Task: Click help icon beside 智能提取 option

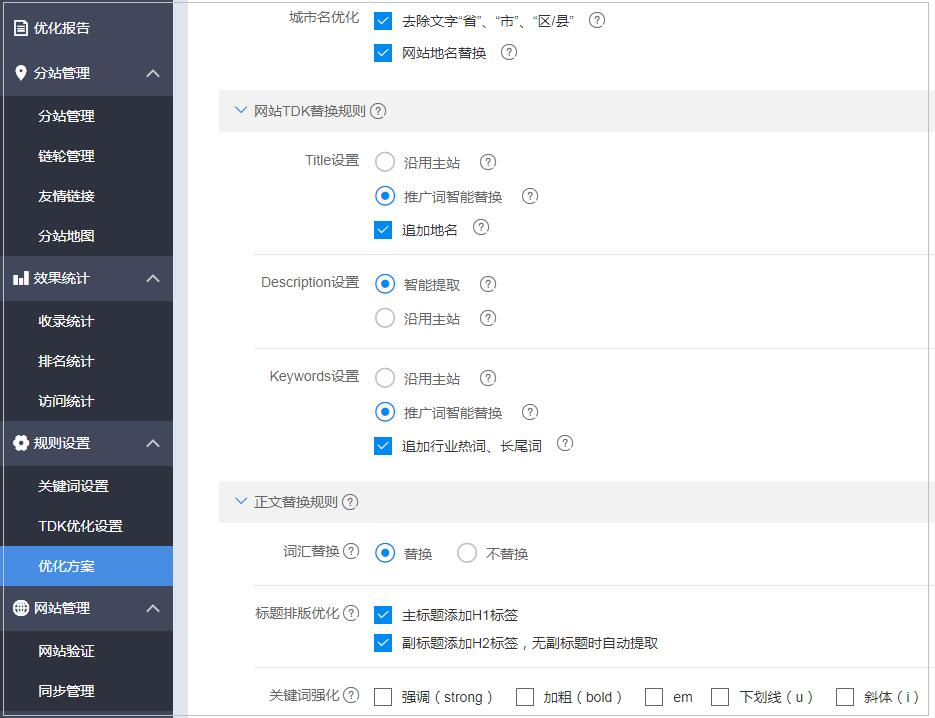Action: pyautogui.click(x=488, y=284)
